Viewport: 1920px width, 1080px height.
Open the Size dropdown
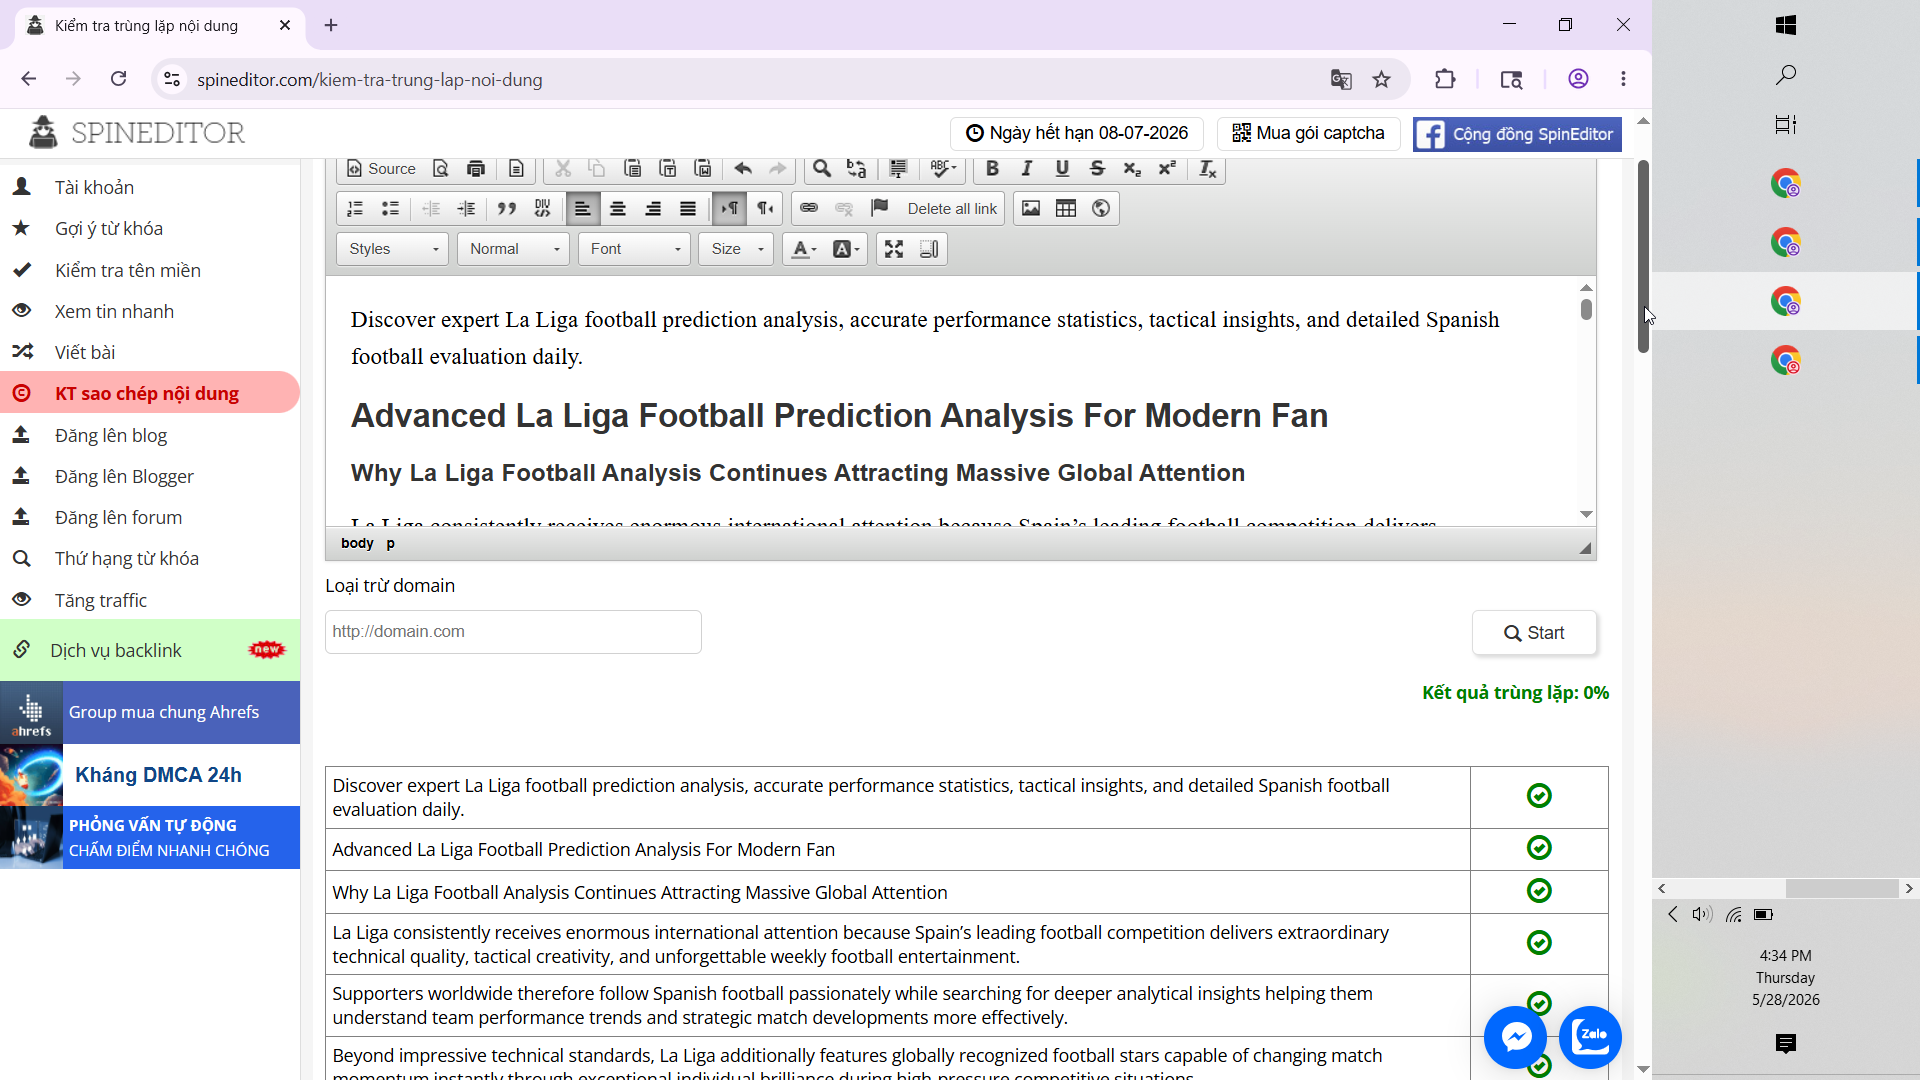[736, 249]
